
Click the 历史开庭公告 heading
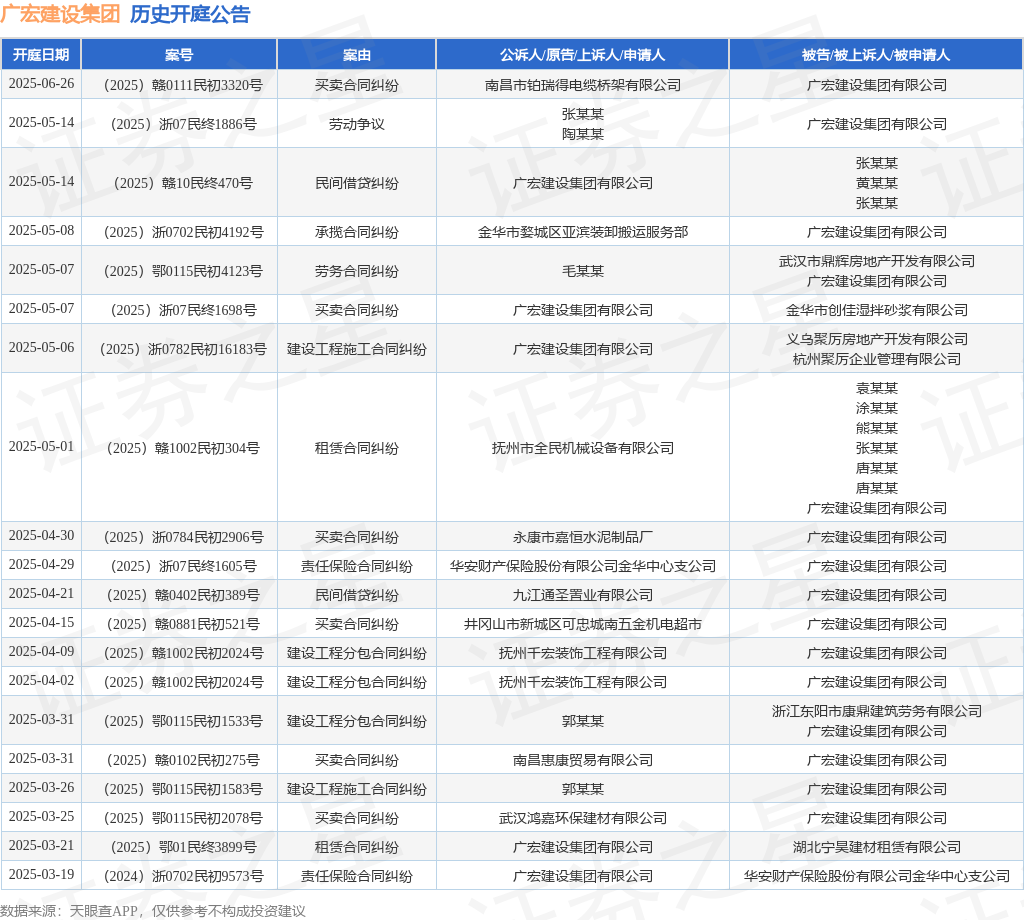tap(190, 14)
